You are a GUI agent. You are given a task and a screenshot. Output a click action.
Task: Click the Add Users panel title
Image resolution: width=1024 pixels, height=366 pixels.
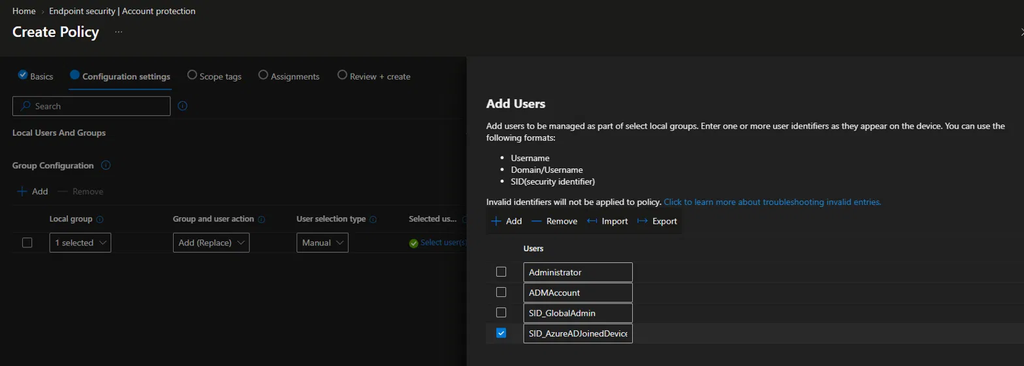pyautogui.click(x=516, y=104)
